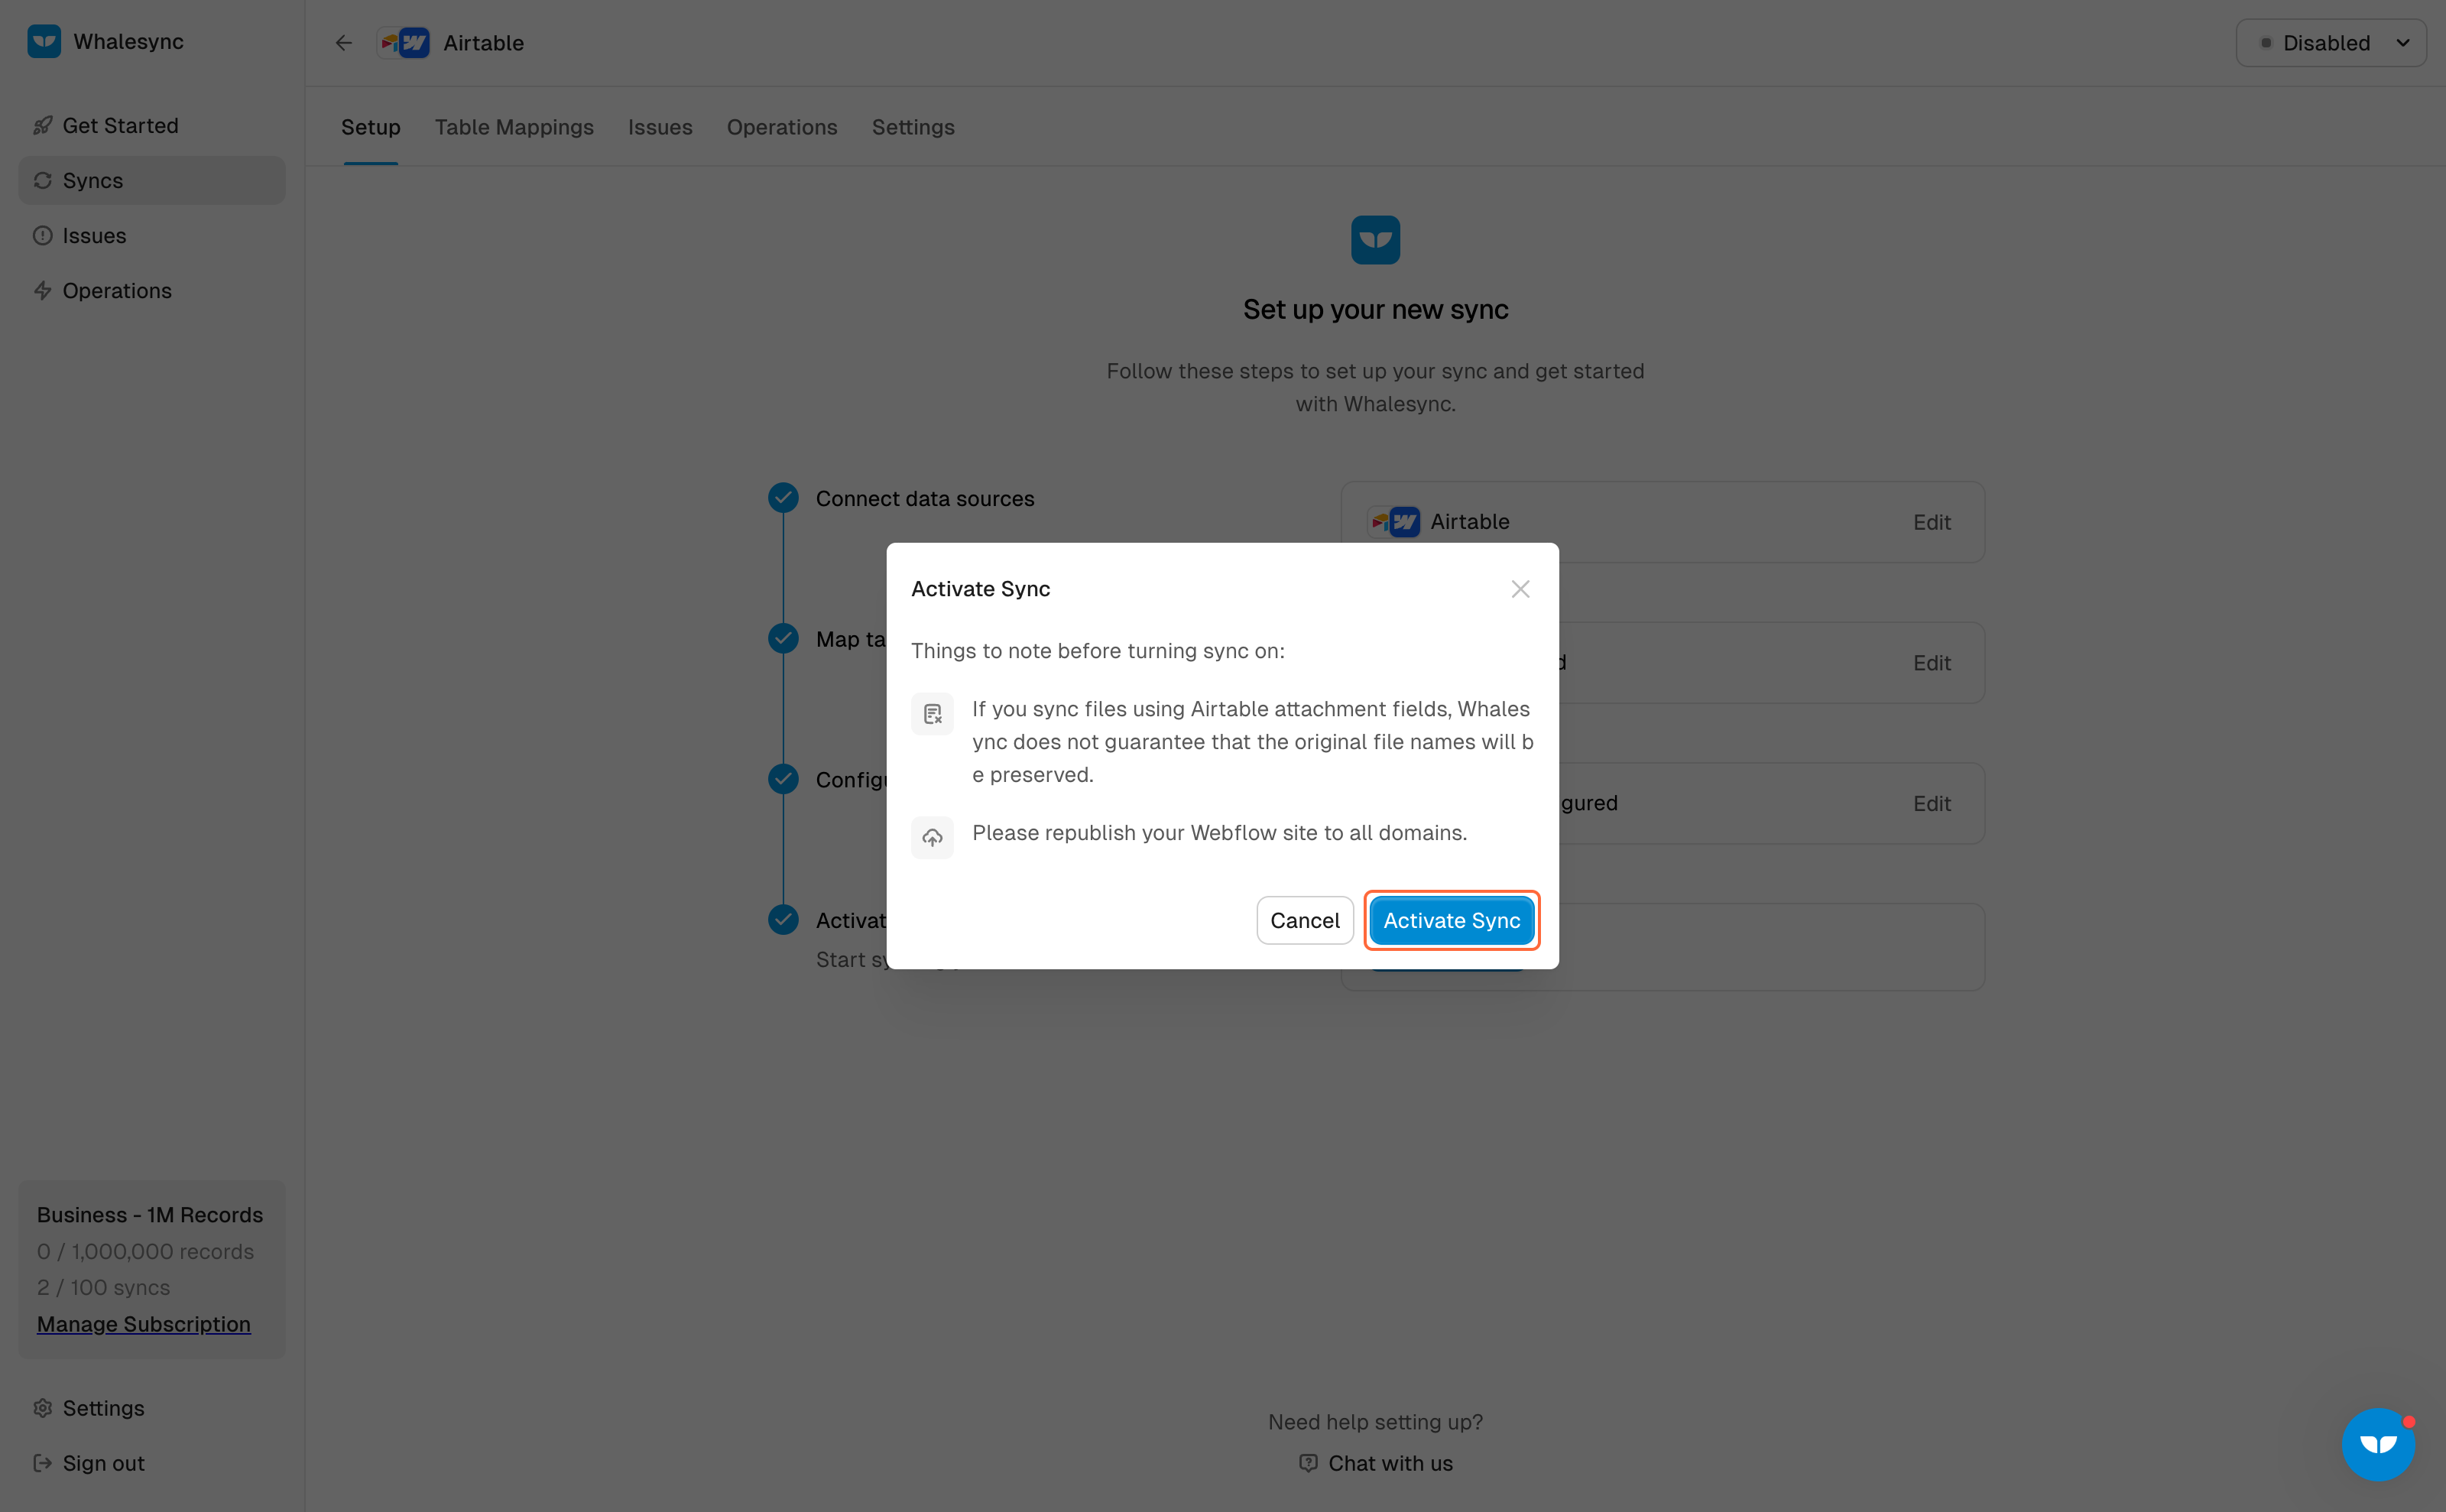
Task: Edit the Airtable data sources card
Action: point(1932,522)
